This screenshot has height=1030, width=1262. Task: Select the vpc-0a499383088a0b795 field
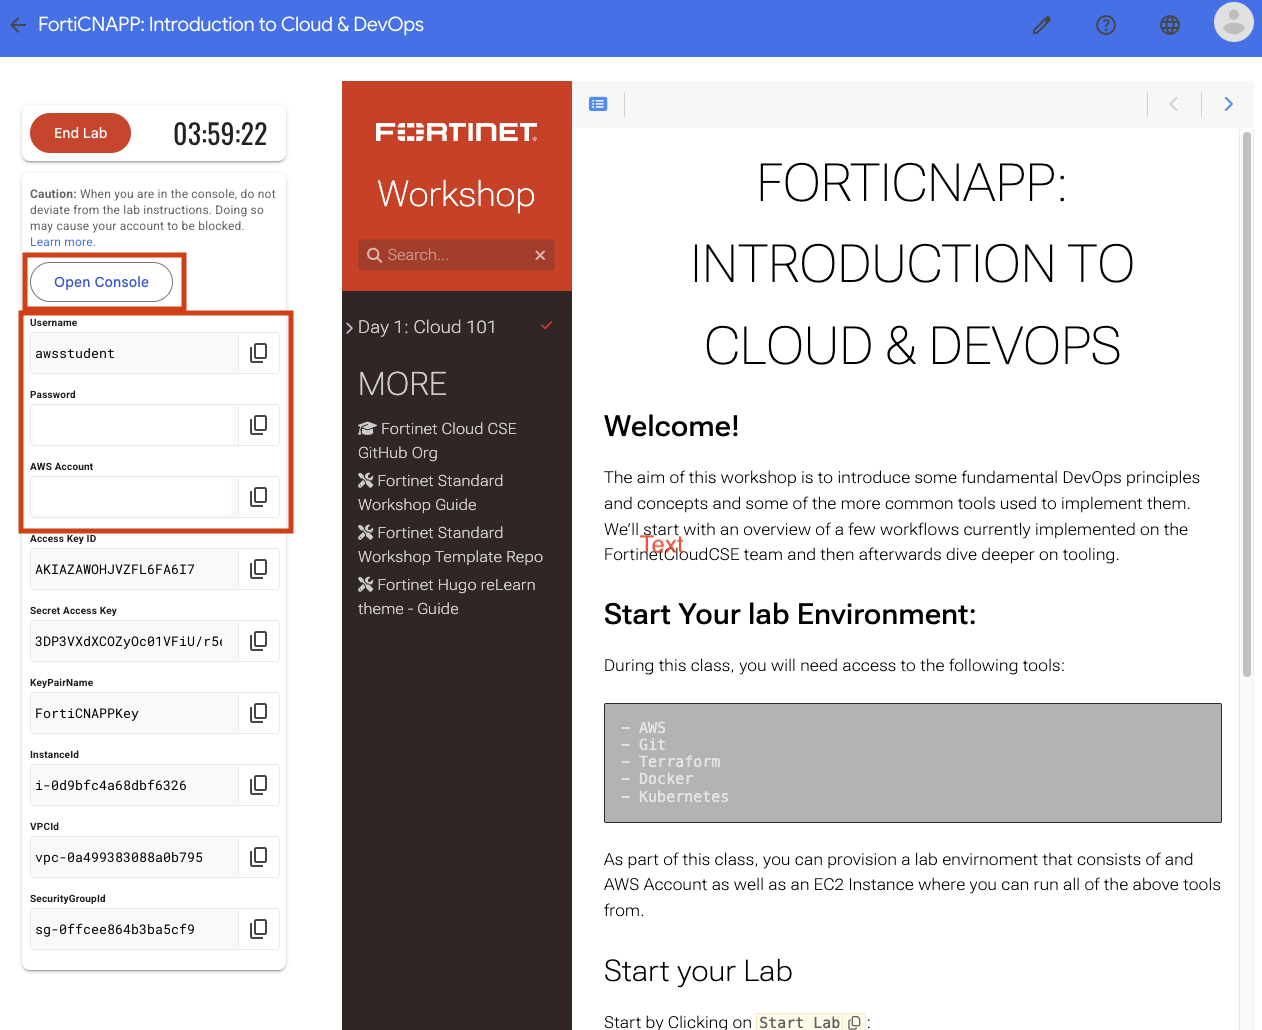tap(134, 857)
